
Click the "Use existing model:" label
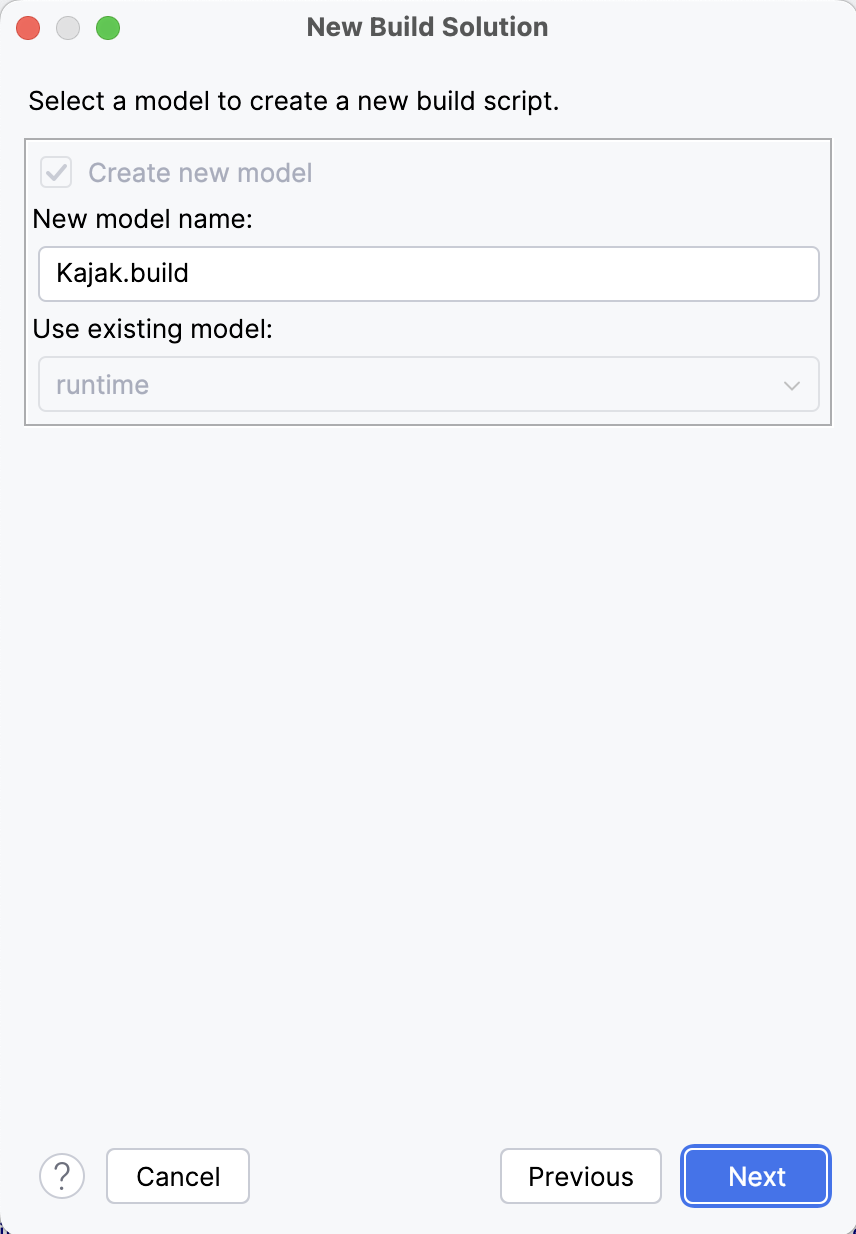tap(152, 329)
